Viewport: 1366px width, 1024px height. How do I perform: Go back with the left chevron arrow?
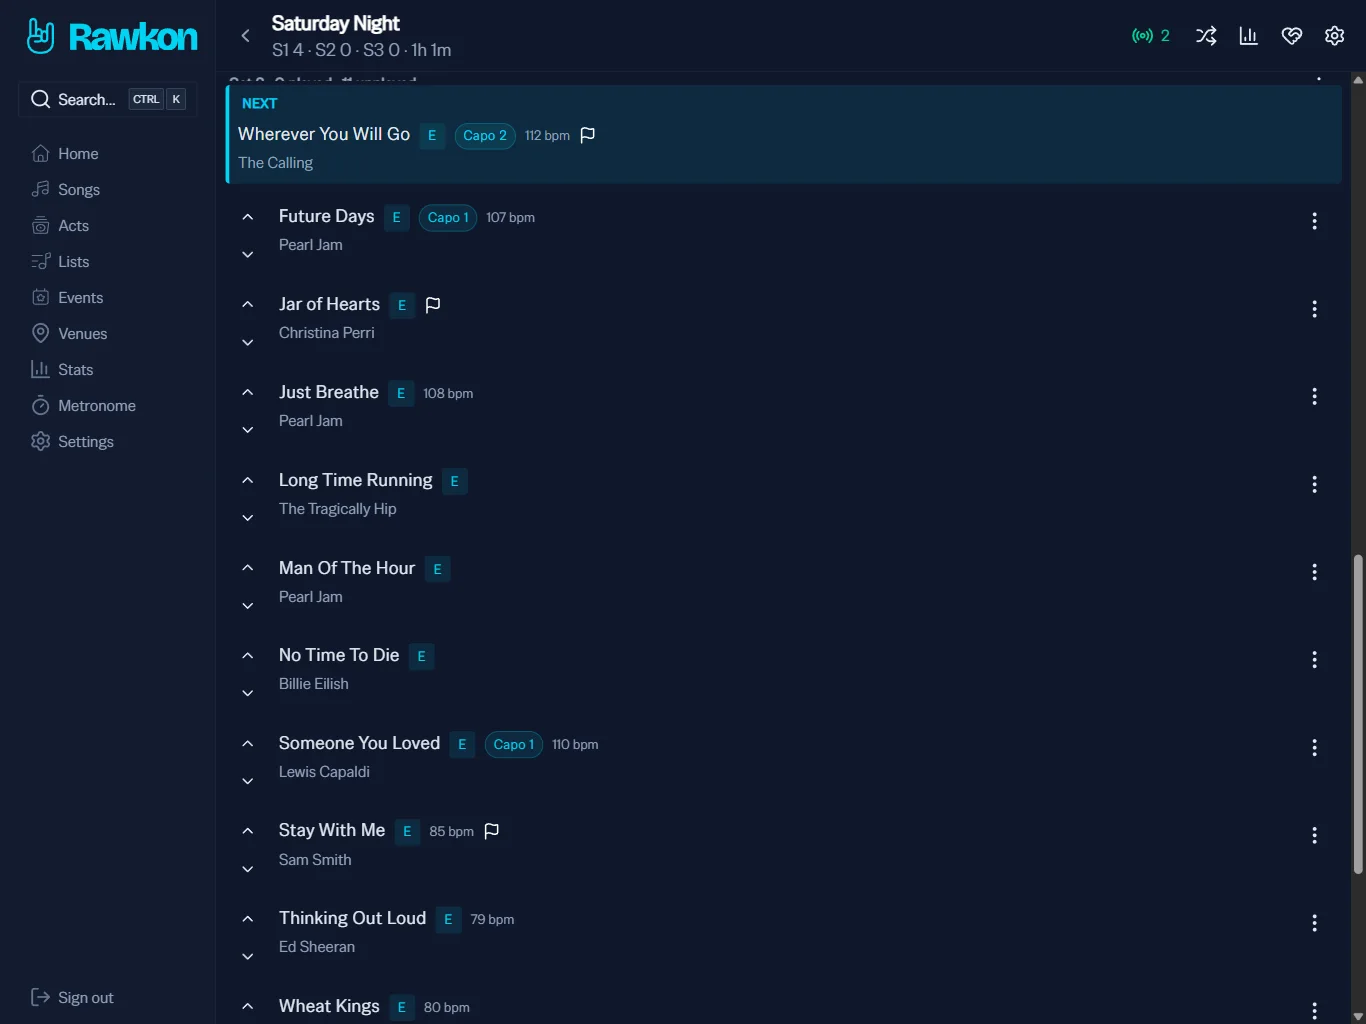tap(245, 36)
